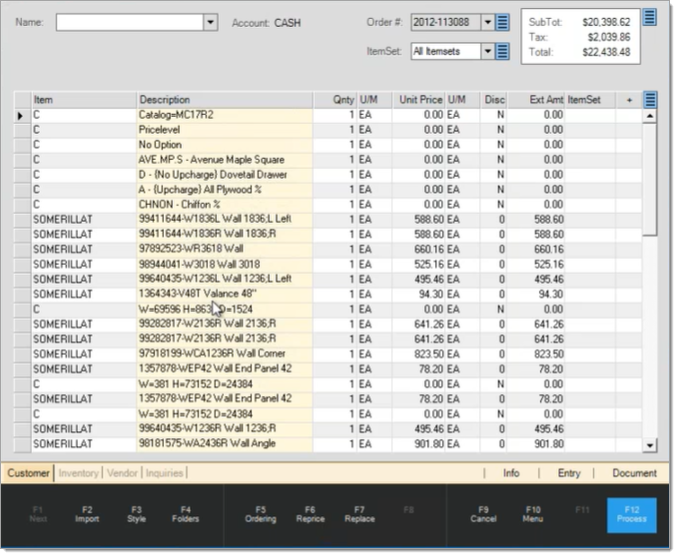Sort by the Unit Price column header
This screenshot has height=556, width=677.
420,100
